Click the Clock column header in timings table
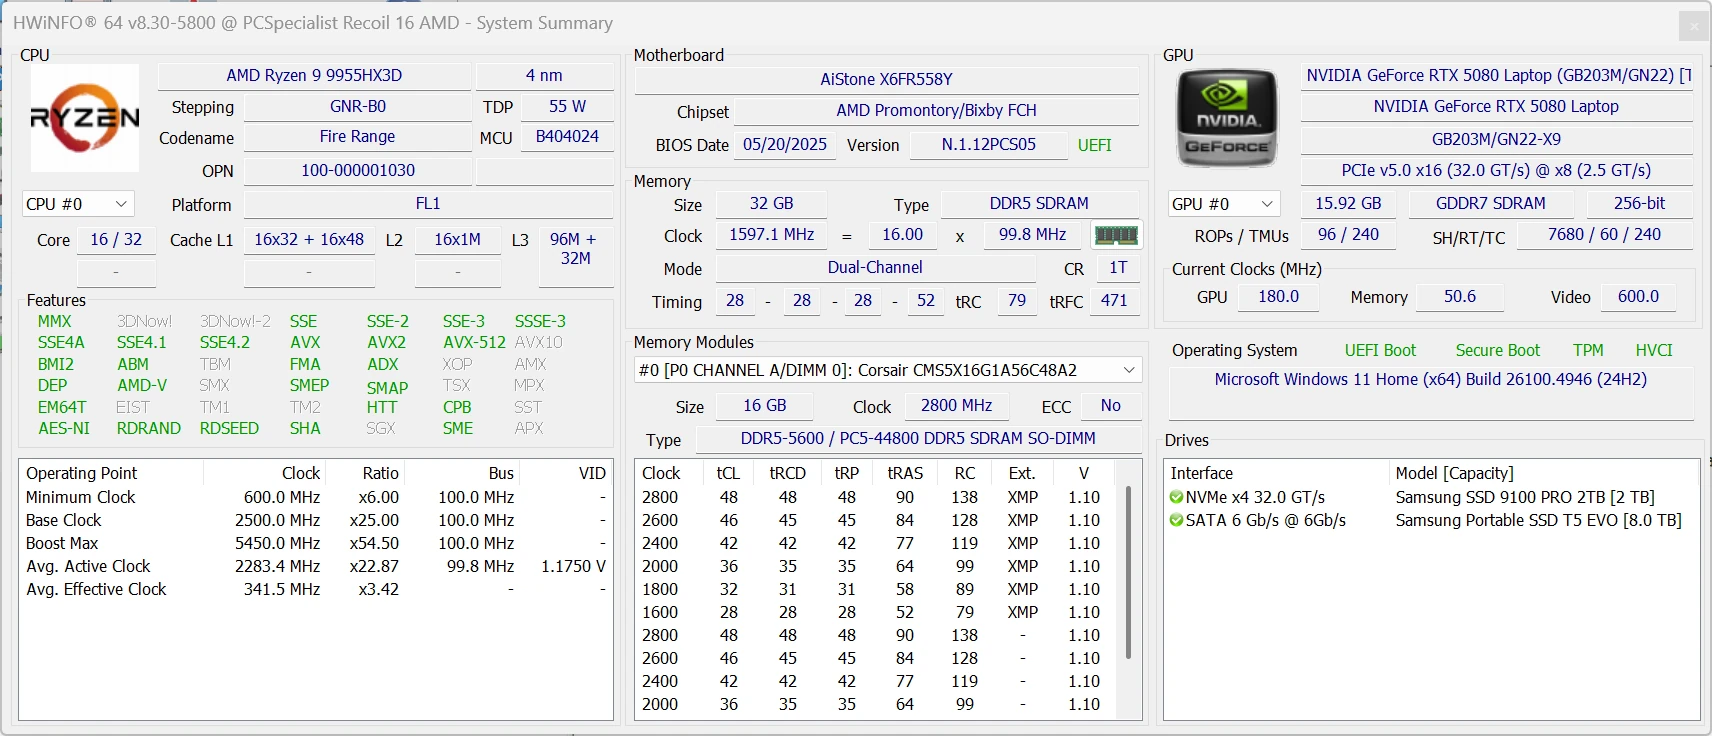1712x736 pixels. pyautogui.click(x=661, y=473)
